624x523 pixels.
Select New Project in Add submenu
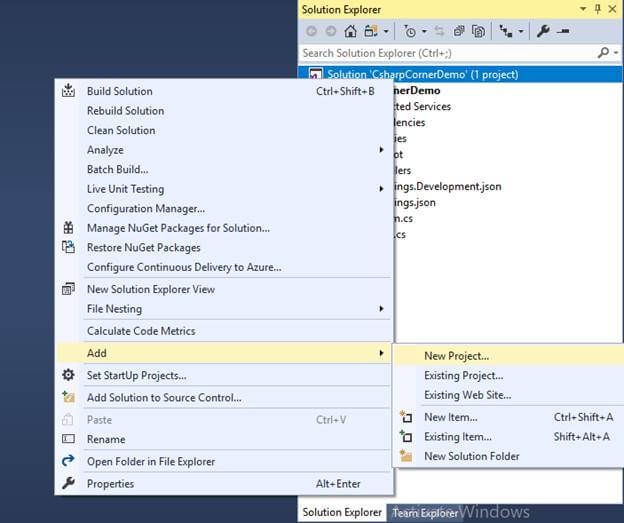(509, 356)
